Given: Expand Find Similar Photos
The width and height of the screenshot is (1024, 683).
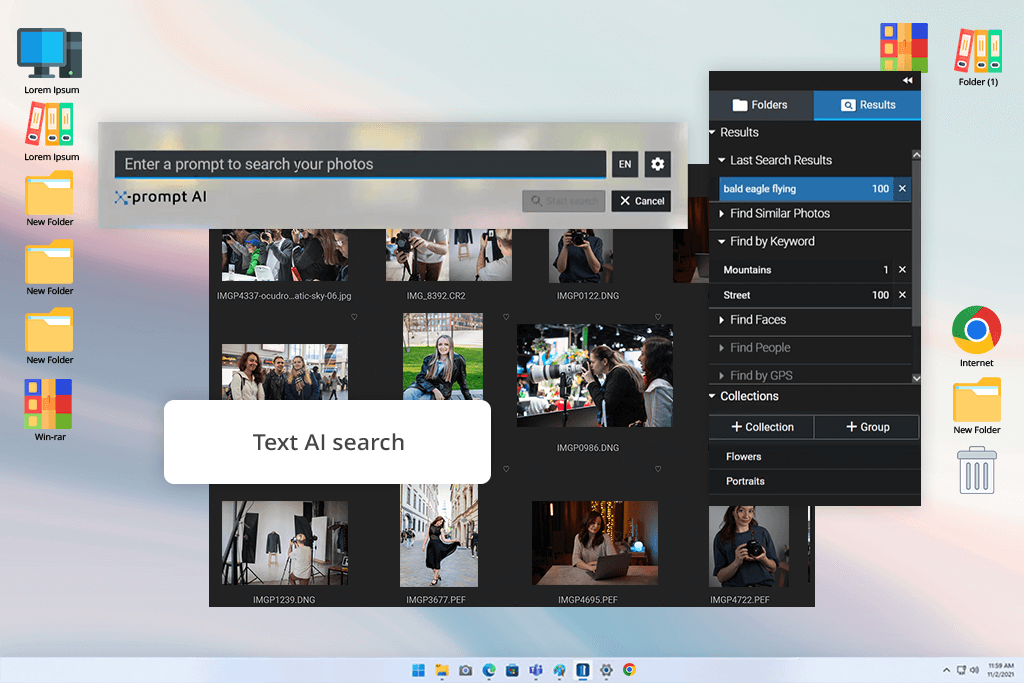Looking at the screenshot, I should click(722, 214).
